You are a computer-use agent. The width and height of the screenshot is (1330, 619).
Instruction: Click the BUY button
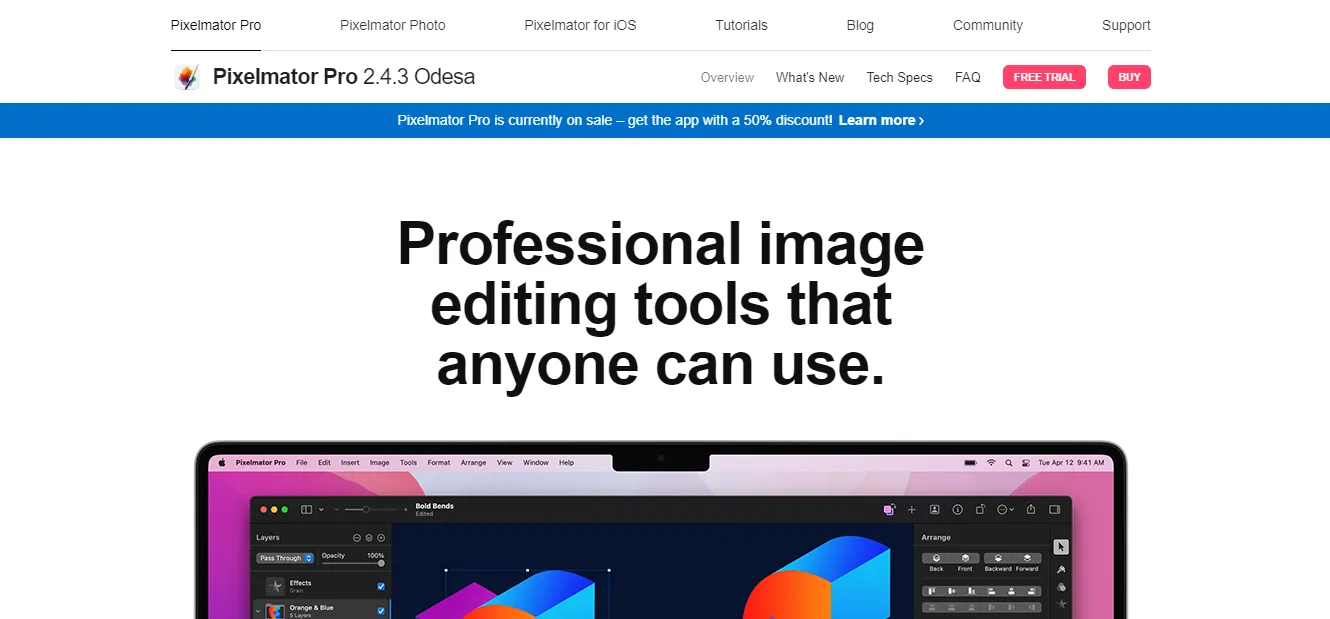point(1129,77)
